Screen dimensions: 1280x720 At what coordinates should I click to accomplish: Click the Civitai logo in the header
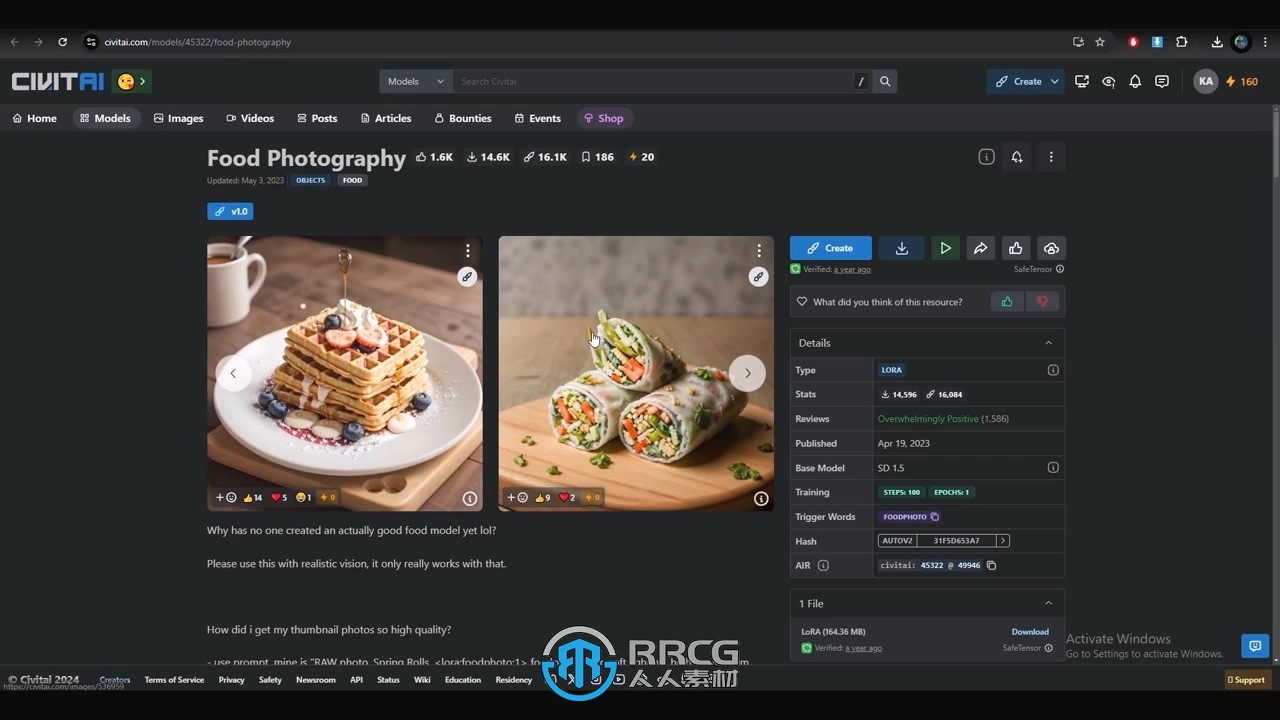pyautogui.click(x=57, y=82)
